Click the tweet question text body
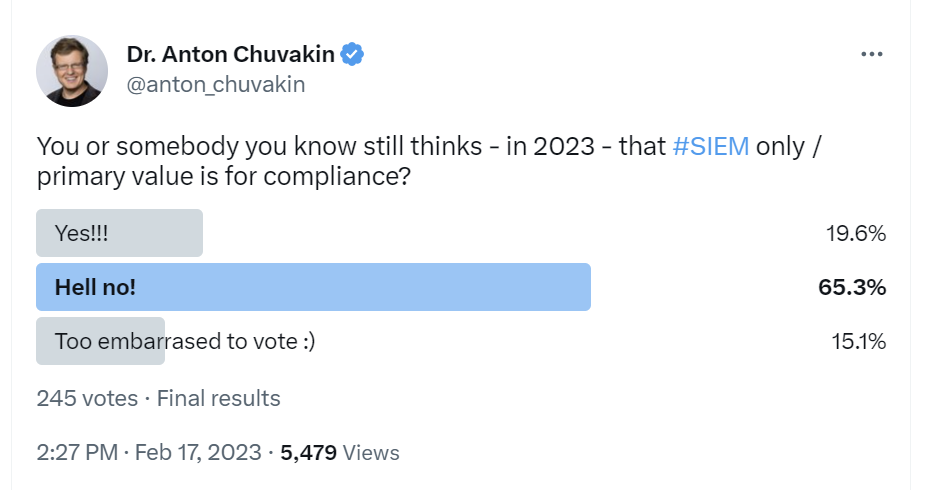925x490 pixels. (429, 161)
